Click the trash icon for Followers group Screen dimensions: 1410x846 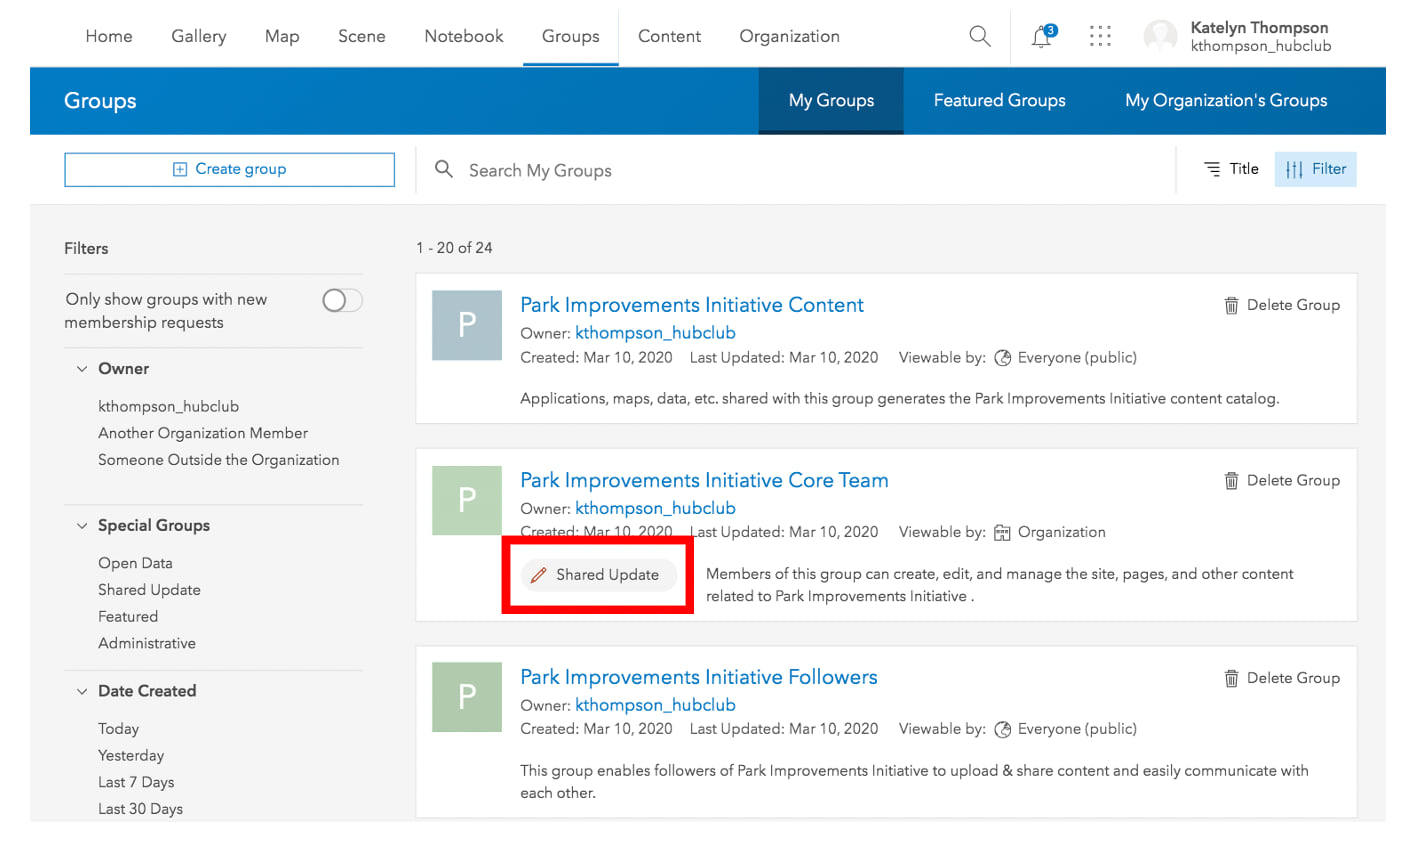click(1231, 678)
